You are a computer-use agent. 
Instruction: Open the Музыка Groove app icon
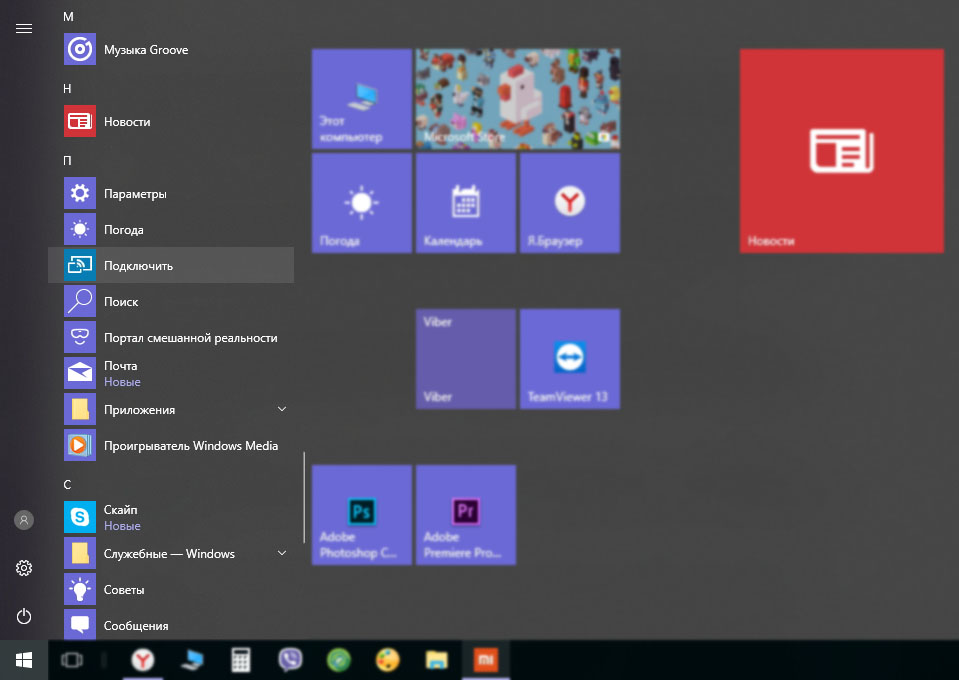click(80, 50)
